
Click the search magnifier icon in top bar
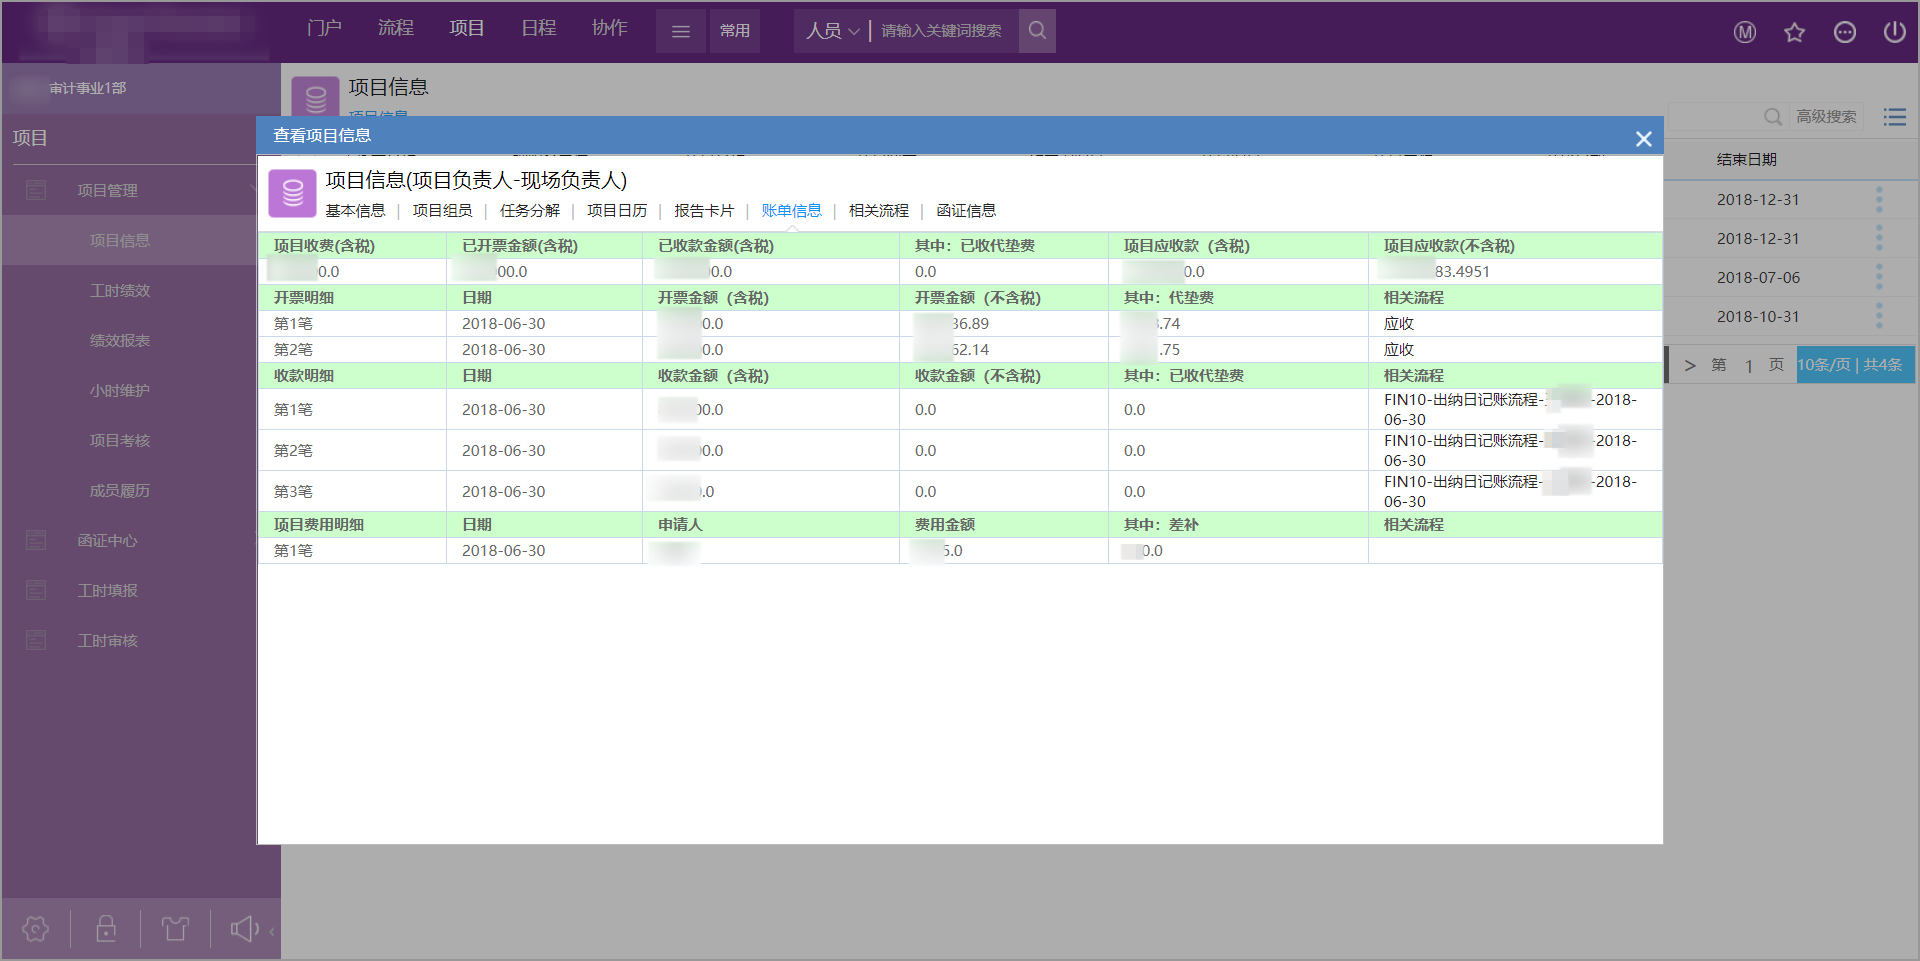tap(1037, 31)
